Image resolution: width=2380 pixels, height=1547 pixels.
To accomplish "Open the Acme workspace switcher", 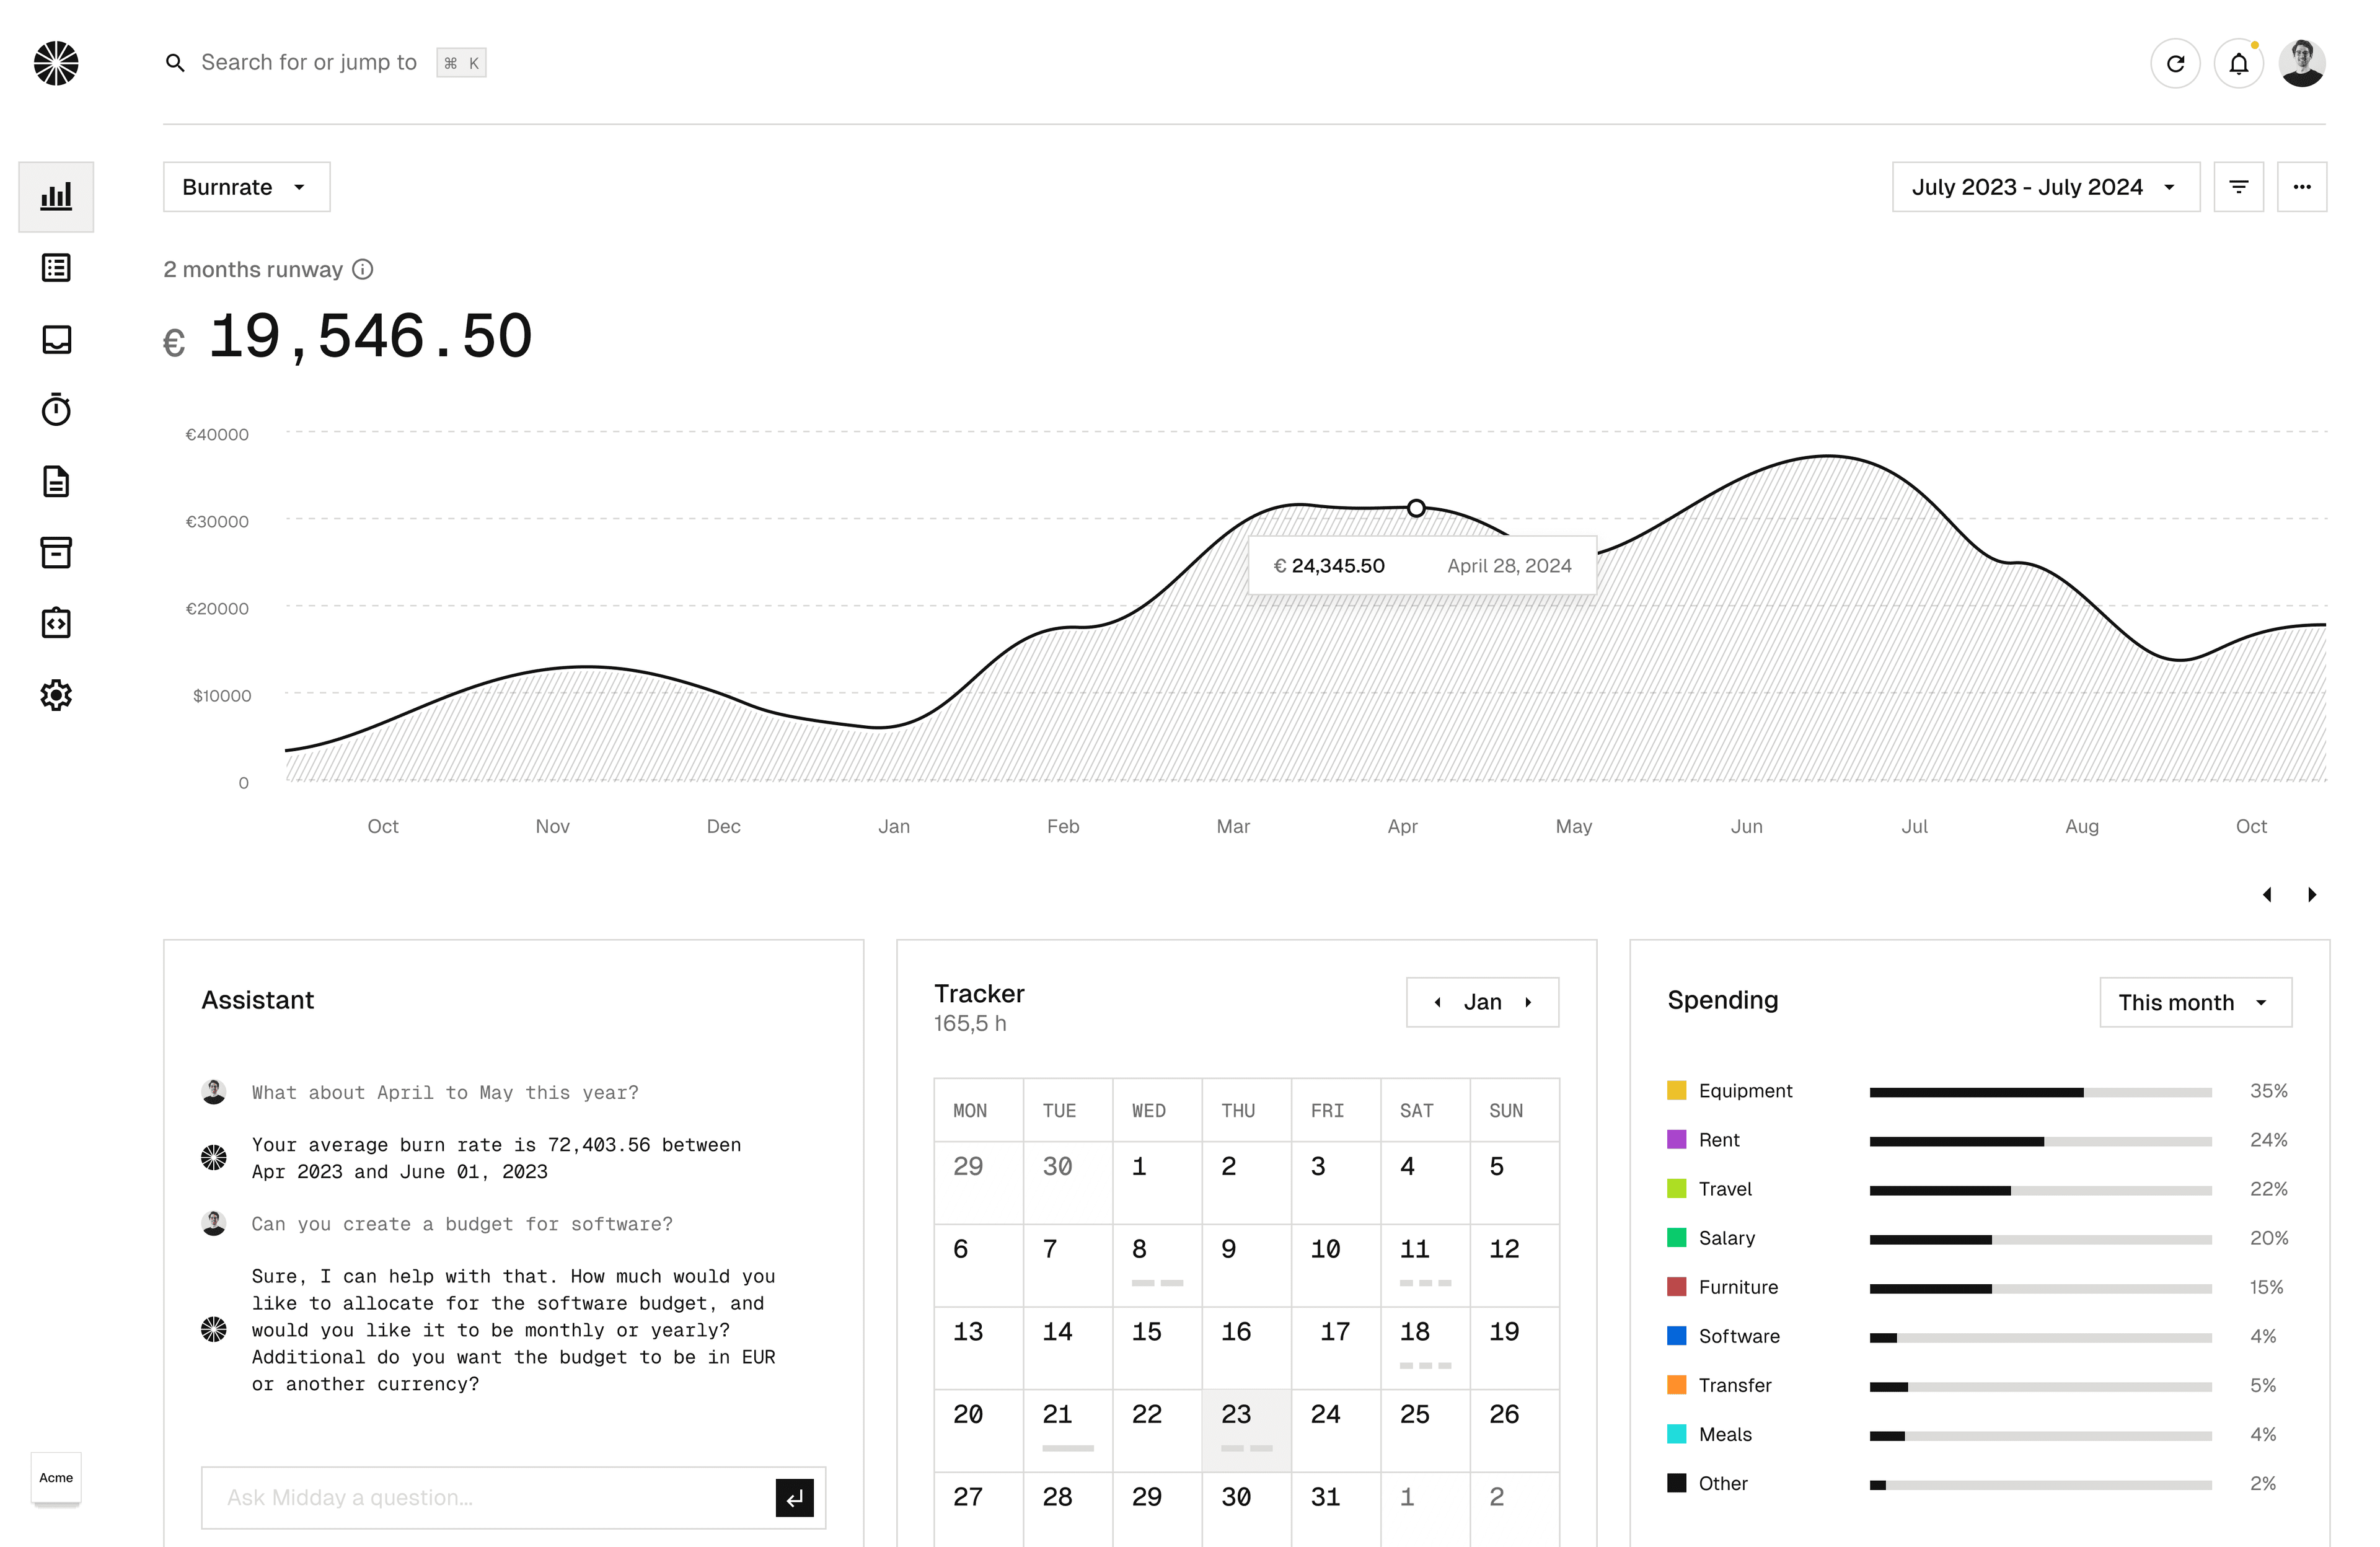I will pos(56,1479).
